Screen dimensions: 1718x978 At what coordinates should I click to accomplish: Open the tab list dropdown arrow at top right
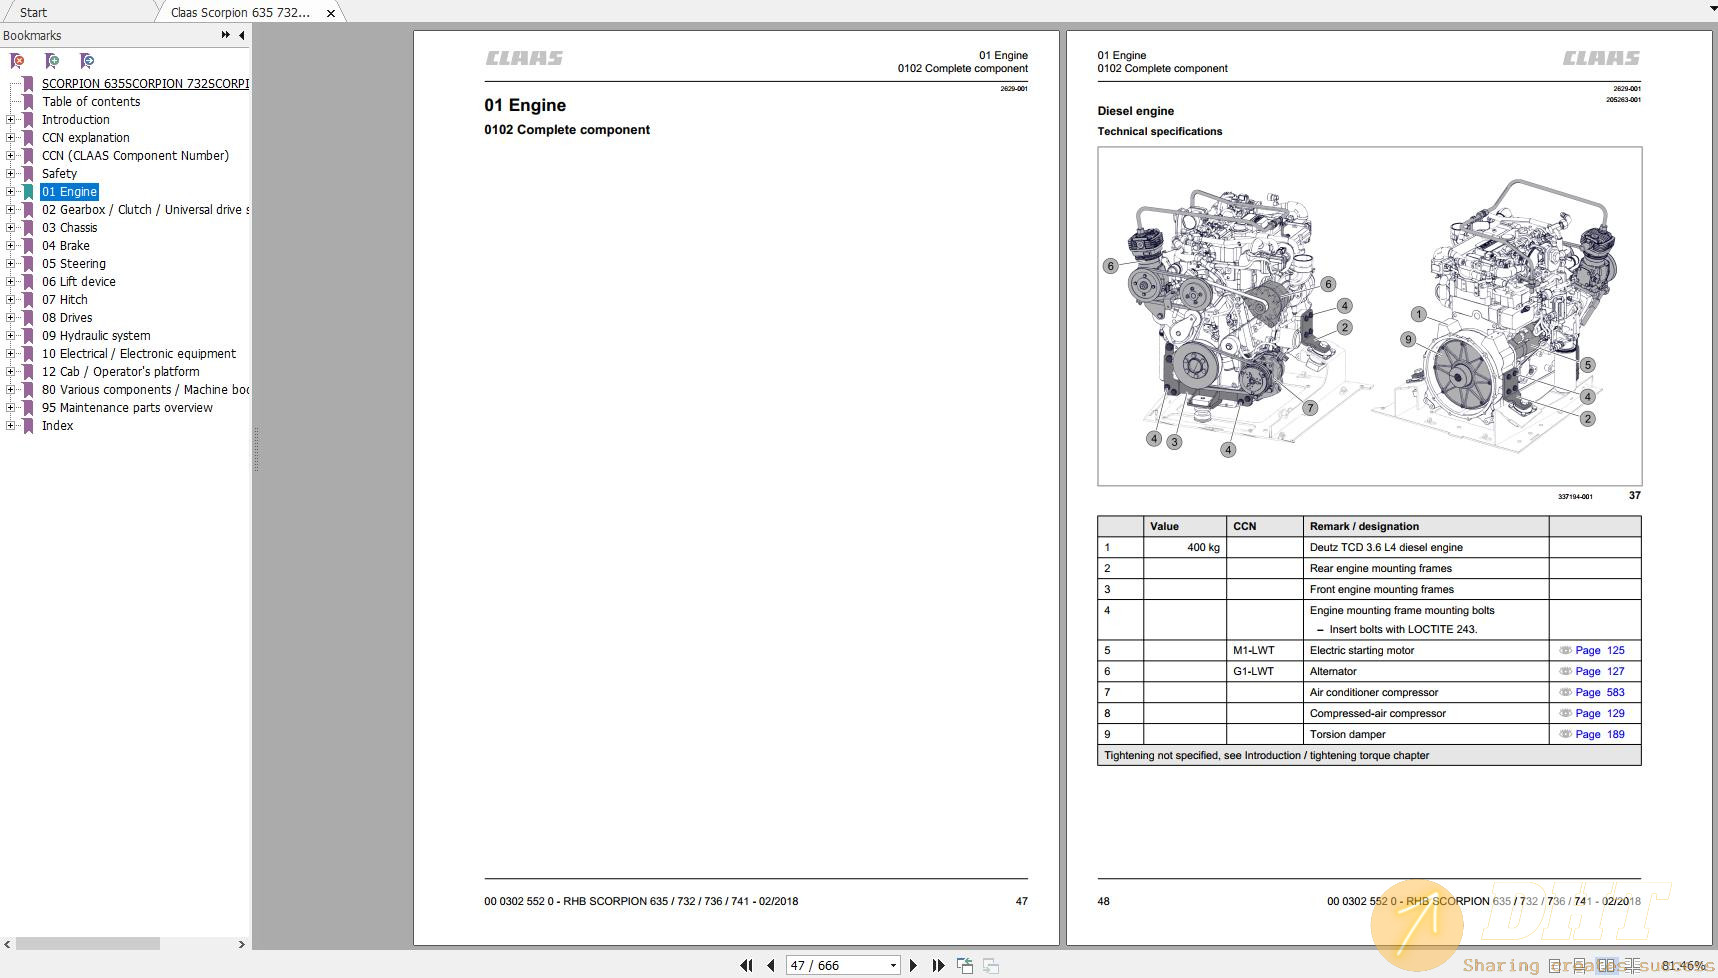1711,8
